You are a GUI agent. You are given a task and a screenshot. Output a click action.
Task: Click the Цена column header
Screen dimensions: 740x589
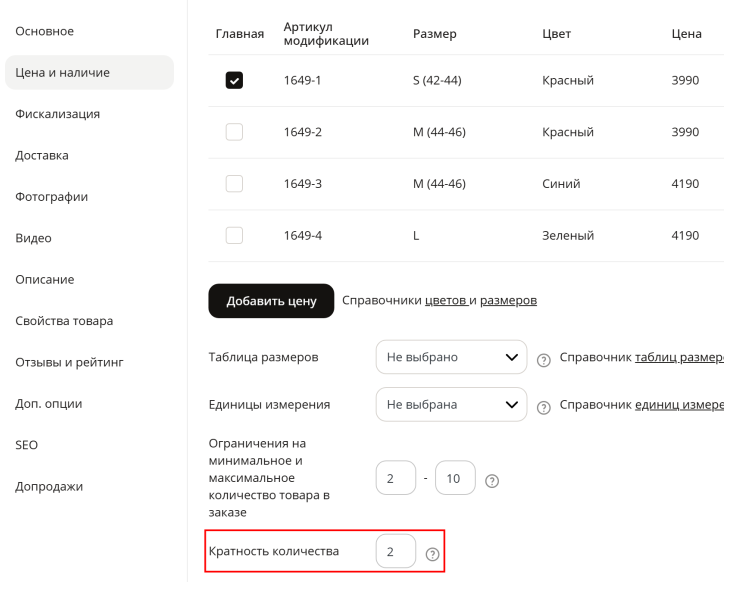[x=687, y=34]
